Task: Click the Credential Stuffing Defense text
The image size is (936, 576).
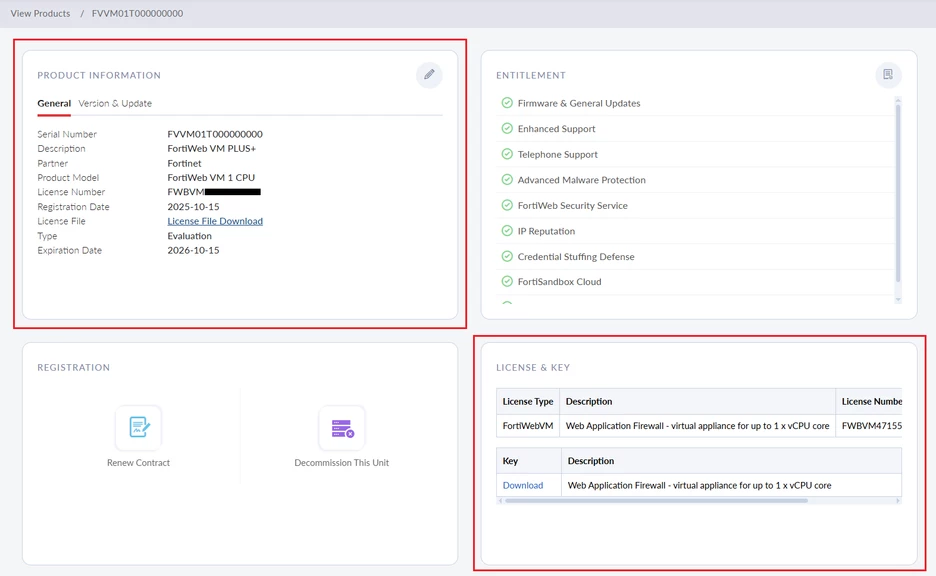Action: point(576,257)
